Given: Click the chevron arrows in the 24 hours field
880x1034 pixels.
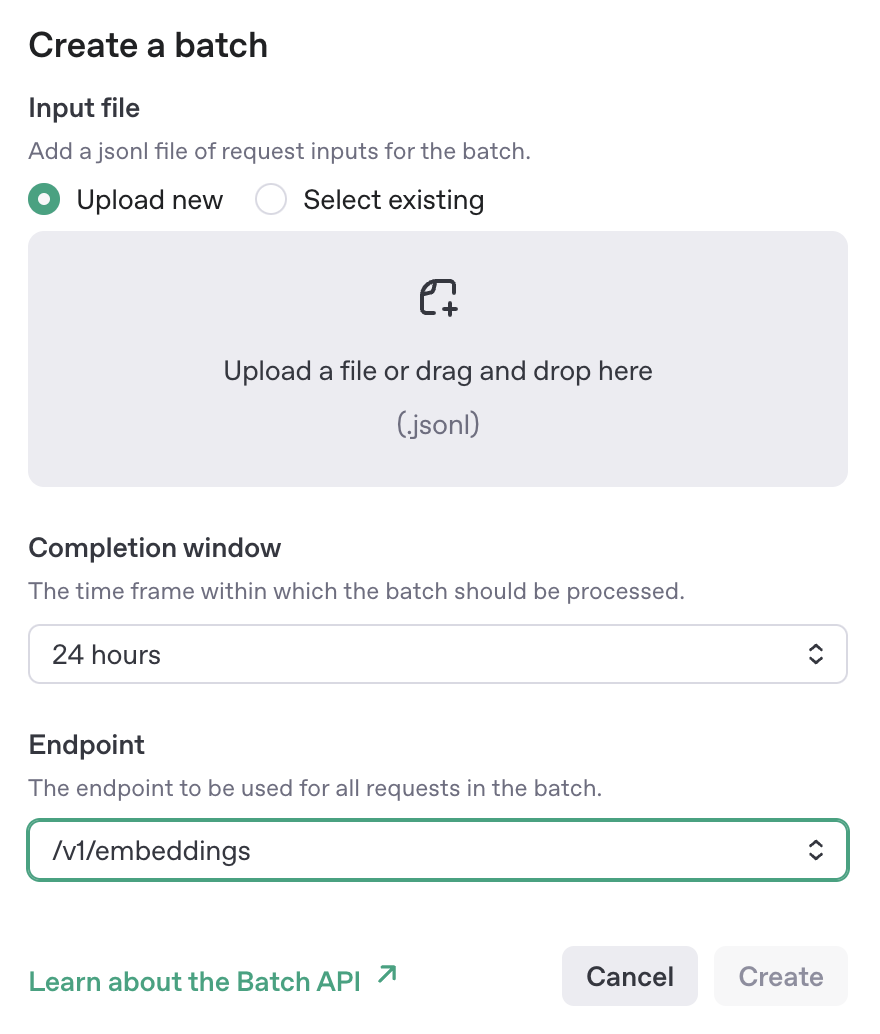Looking at the screenshot, I should point(816,655).
